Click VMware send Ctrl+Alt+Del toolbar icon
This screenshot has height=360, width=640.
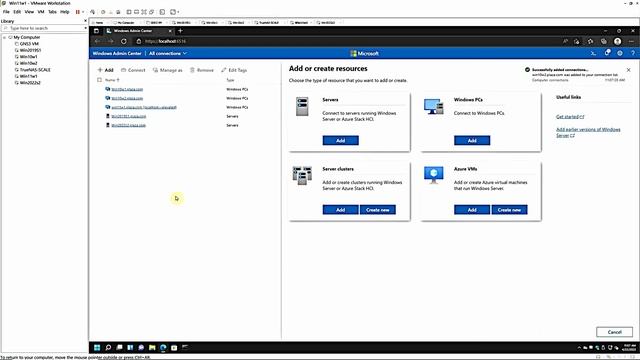click(93, 12)
